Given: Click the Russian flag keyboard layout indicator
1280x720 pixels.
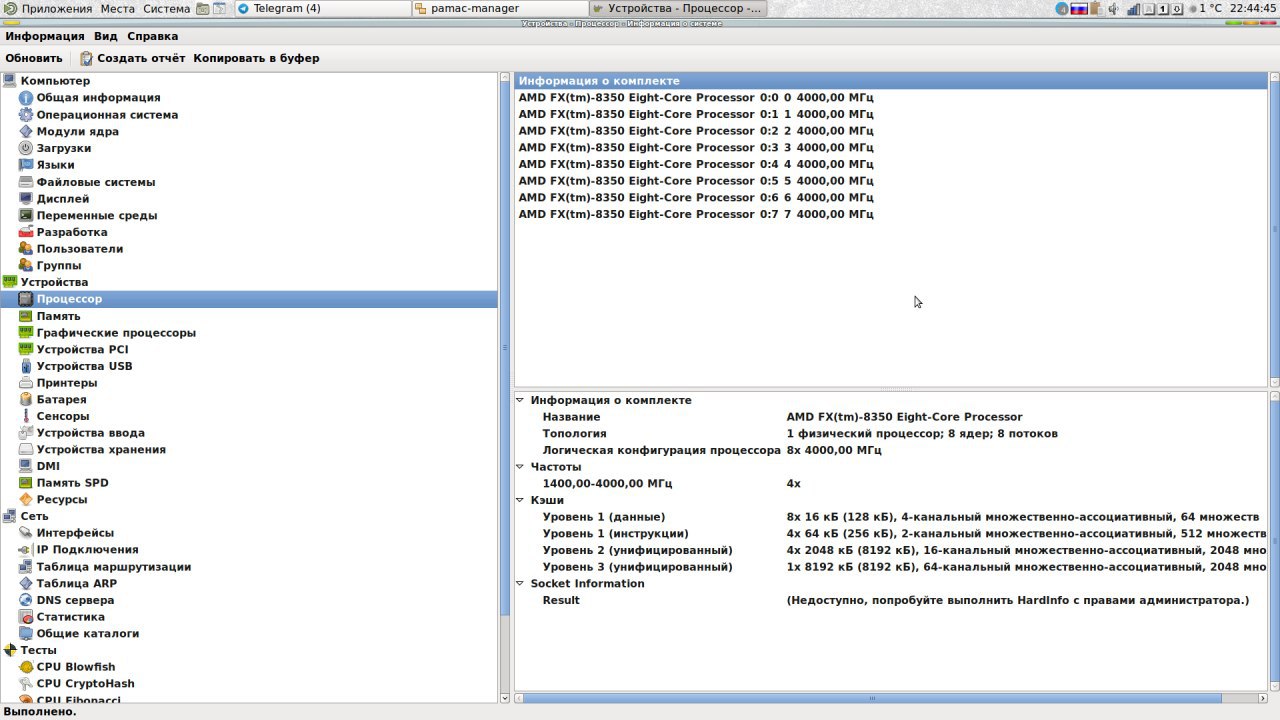Looking at the screenshot, I should (1079, 8).
